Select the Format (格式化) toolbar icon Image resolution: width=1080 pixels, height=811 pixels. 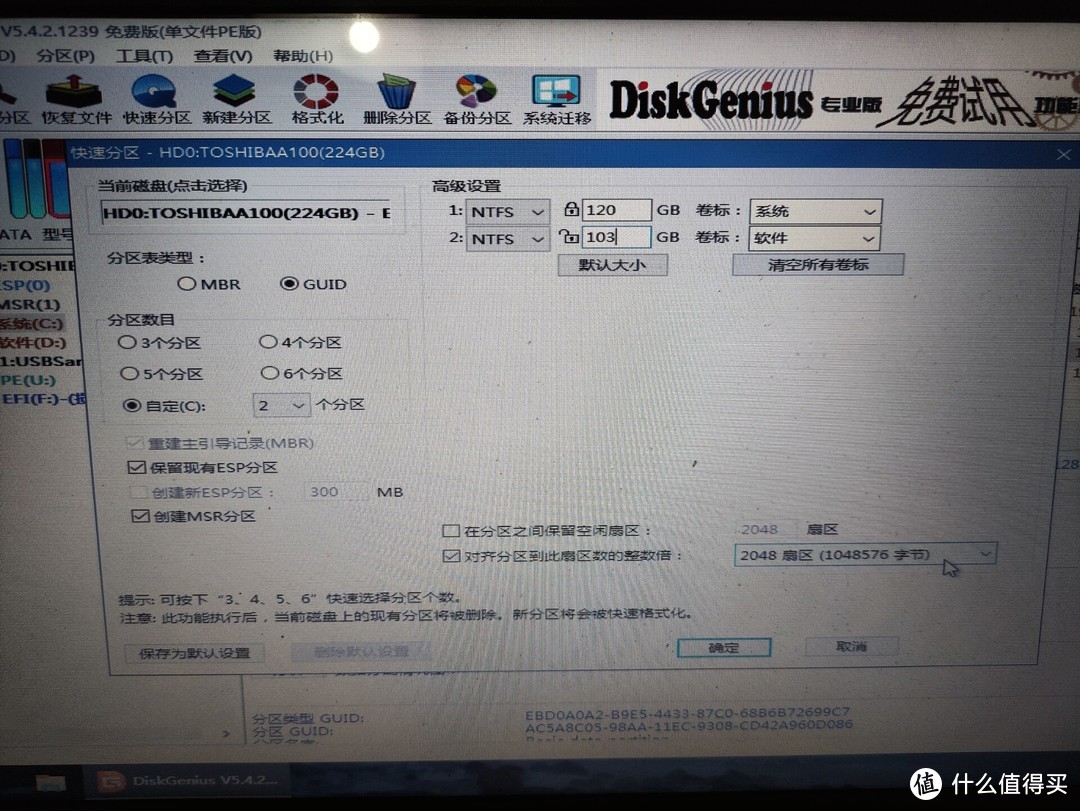(x=317, y=100)
